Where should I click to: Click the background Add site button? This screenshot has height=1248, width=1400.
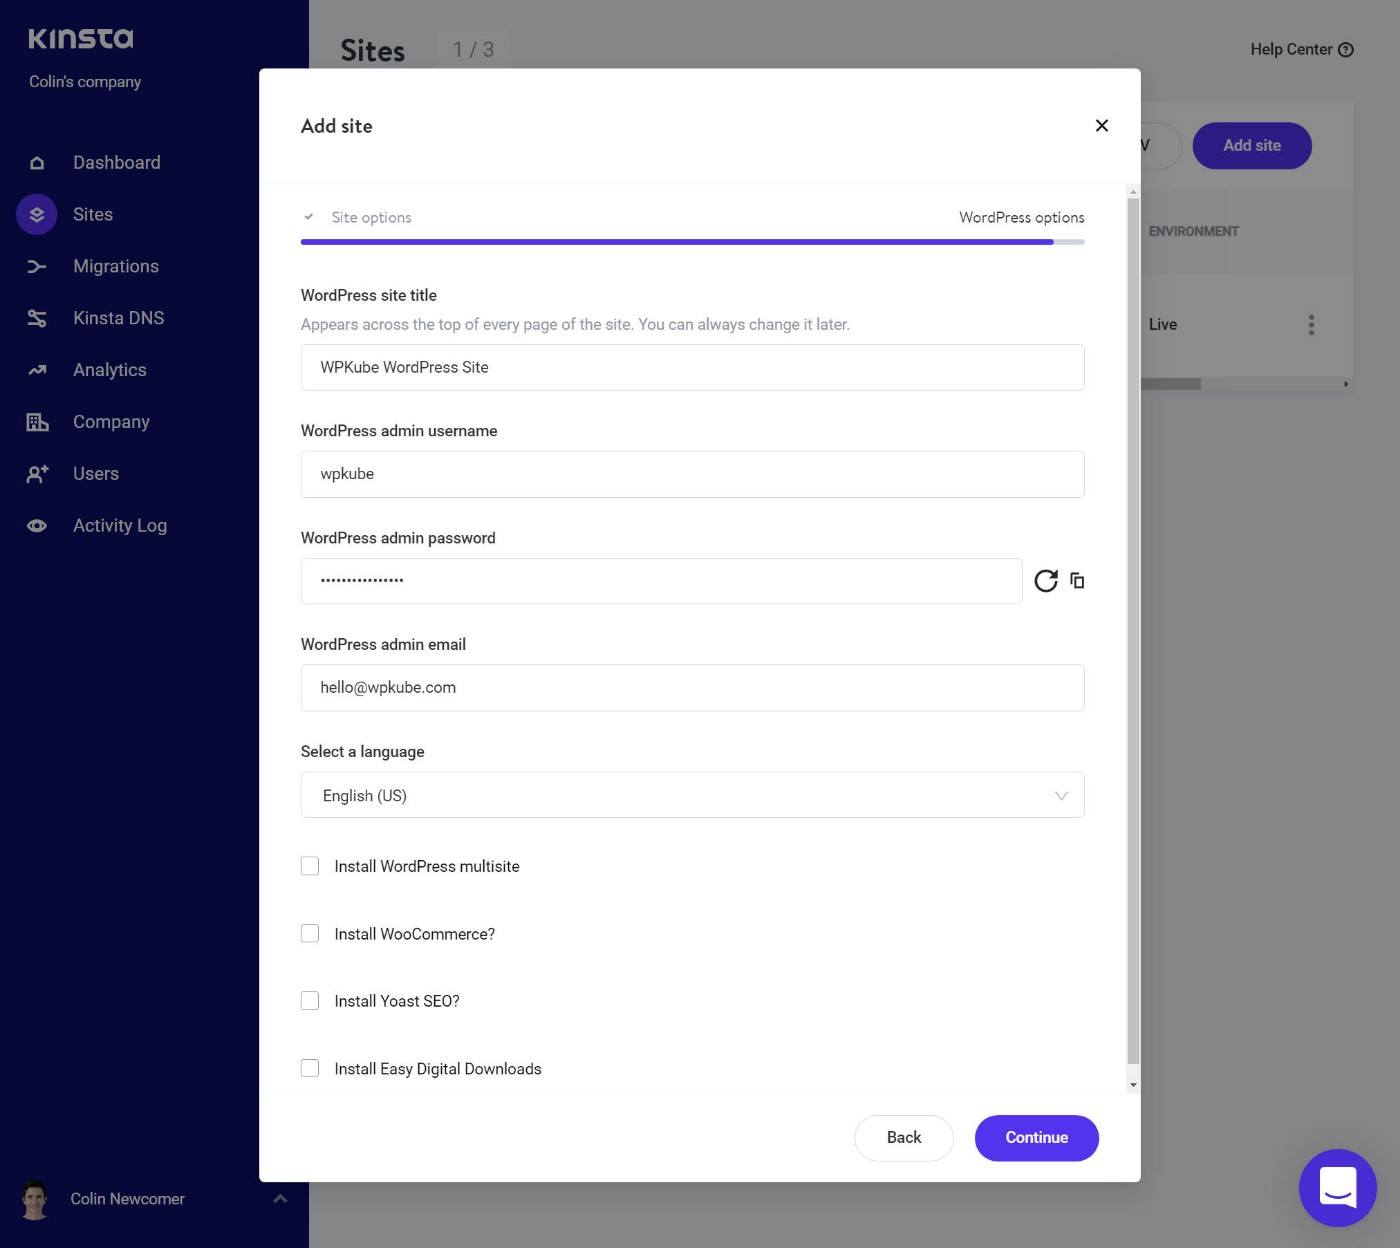point(1252,146)
